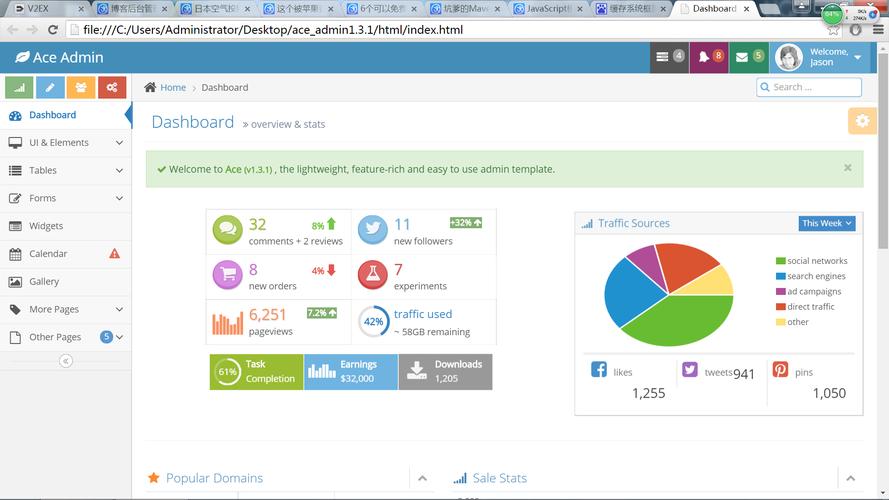Viewport: 889px width, 500px height.
Task: Go to the Home breadcrumb link
Action: pyautogui.click(x=173, y=87)
